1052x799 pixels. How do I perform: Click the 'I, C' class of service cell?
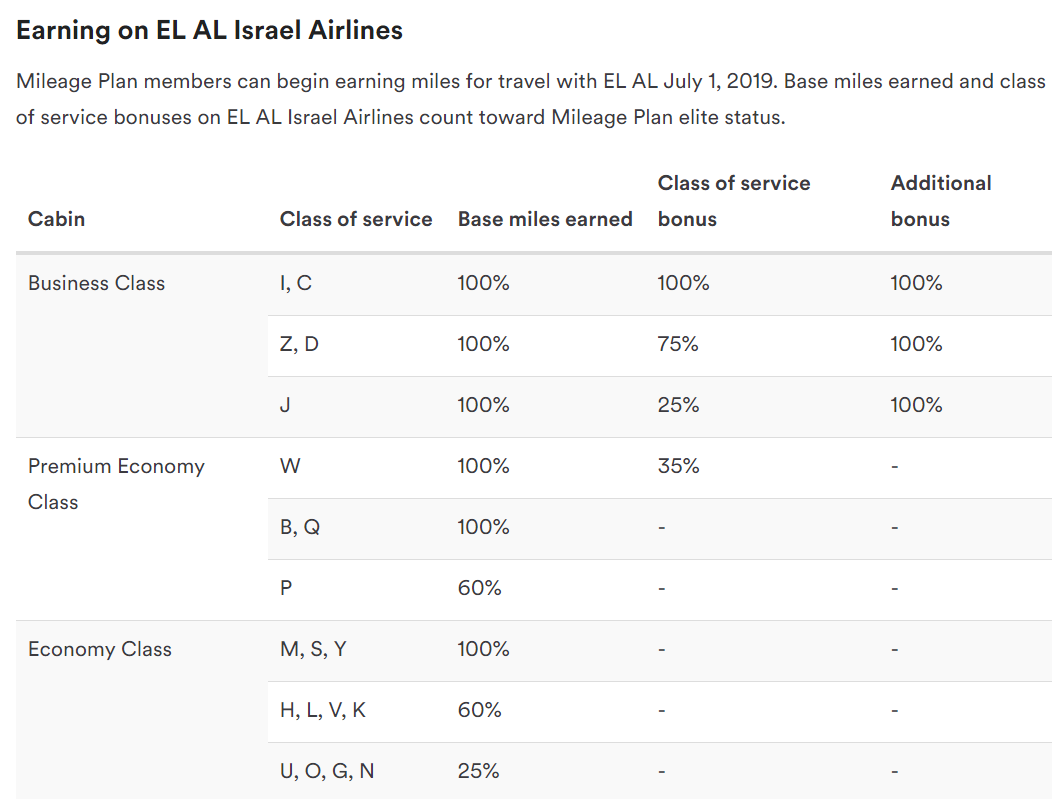296,283
